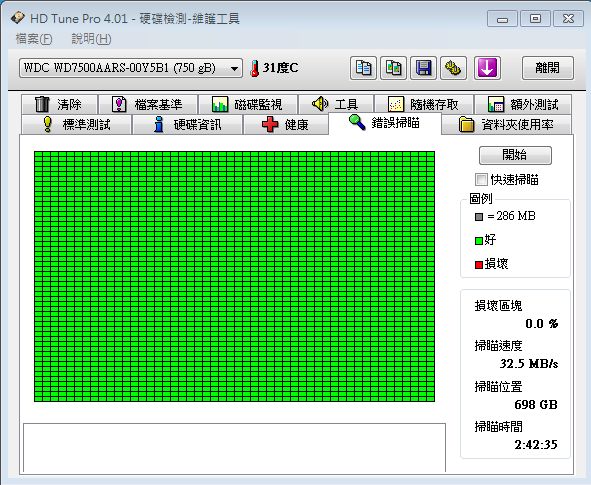Click the HD Tune Pro title bar icon
Screen dimensions: 591x485
coord(18,17)
